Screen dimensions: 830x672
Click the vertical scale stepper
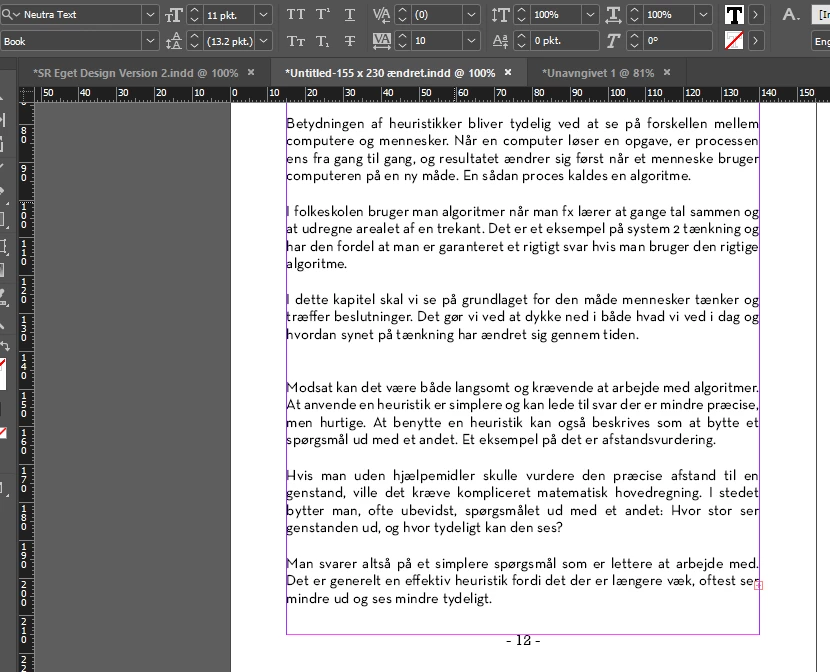[521, 15]
